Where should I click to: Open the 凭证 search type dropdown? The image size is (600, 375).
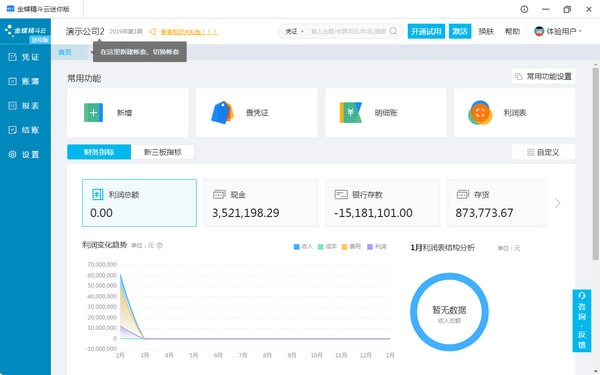[294, 31]
